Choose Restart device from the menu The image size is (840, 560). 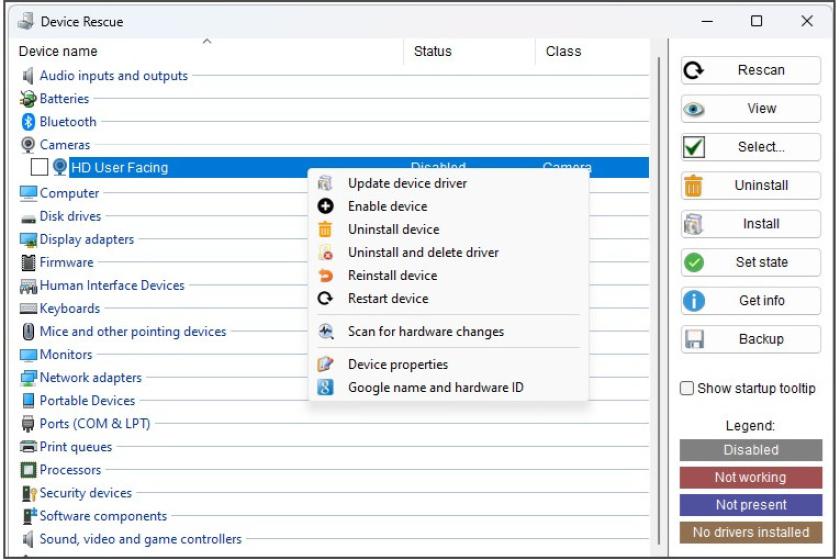click(x=448, y=298)
